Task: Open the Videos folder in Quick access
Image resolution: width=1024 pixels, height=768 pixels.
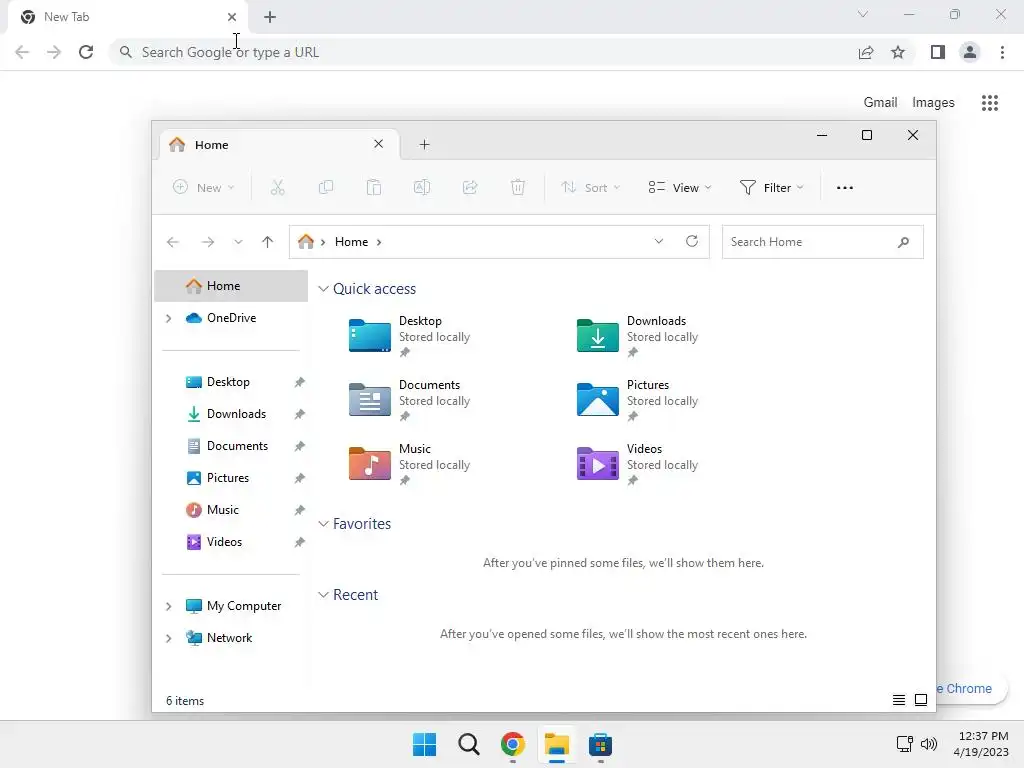Action: 638,464
